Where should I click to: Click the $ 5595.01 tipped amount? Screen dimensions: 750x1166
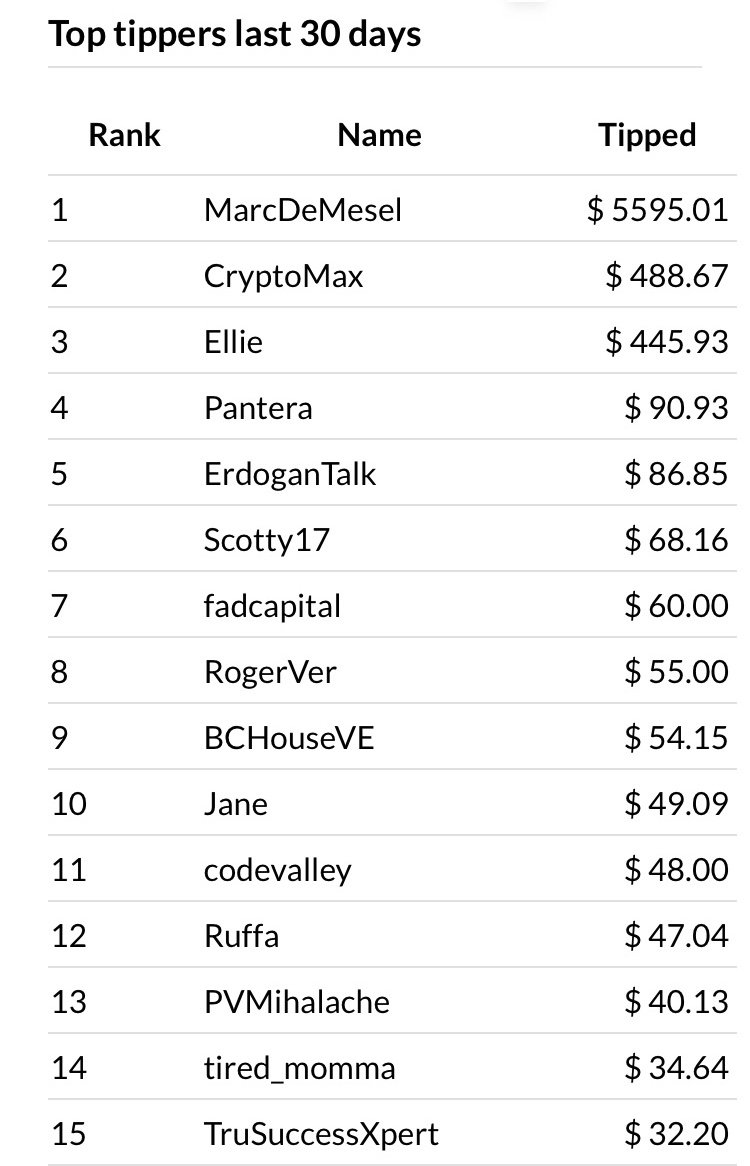657,210
